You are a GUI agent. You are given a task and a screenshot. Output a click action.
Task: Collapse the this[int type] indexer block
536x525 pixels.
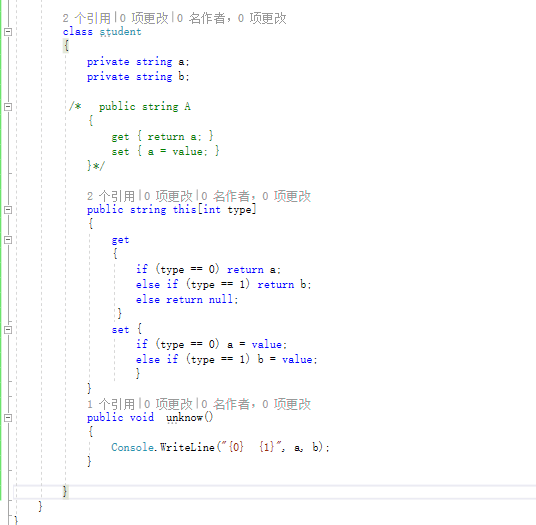8,210
